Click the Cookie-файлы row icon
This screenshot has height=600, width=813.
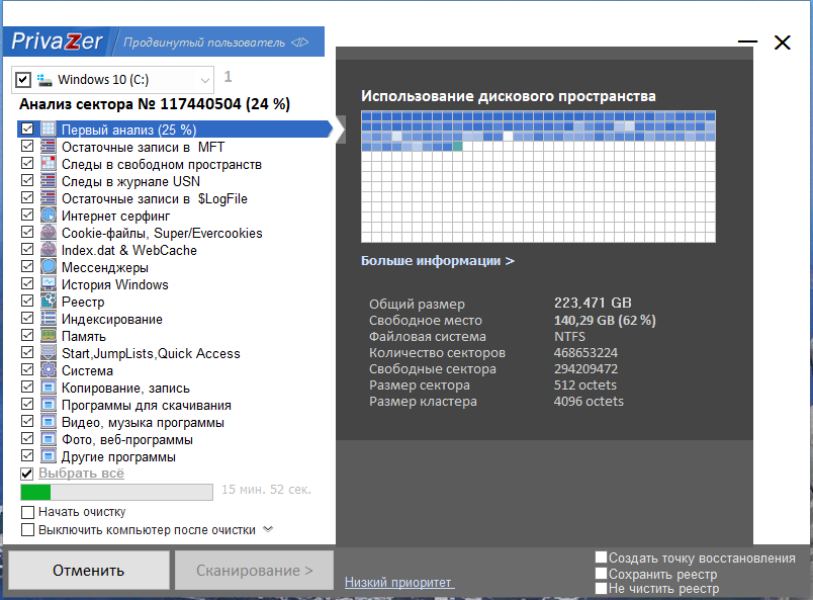click(48, 232)
